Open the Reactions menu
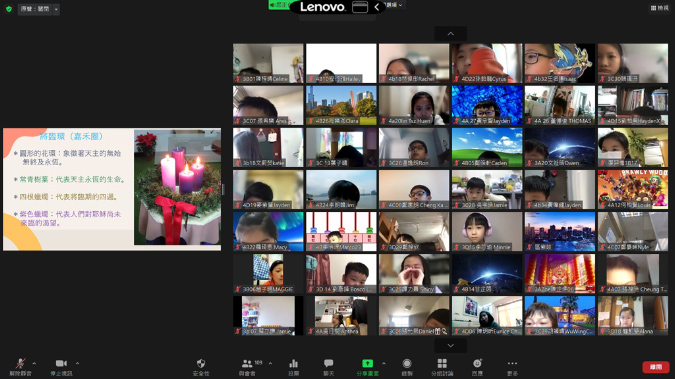Screen dimensions: 675x379 pyautogui.click(x=477, y=367)
